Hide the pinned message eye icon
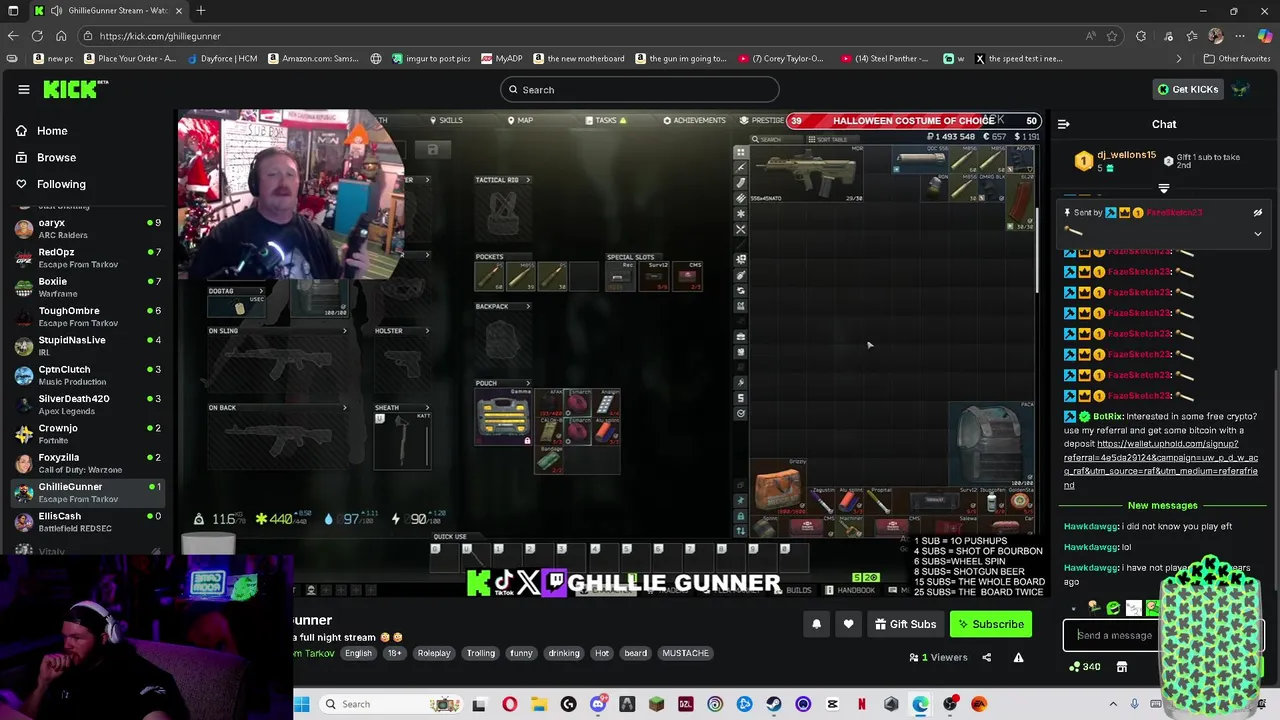Viewport: 1280px width, 720px height. 1258,212
